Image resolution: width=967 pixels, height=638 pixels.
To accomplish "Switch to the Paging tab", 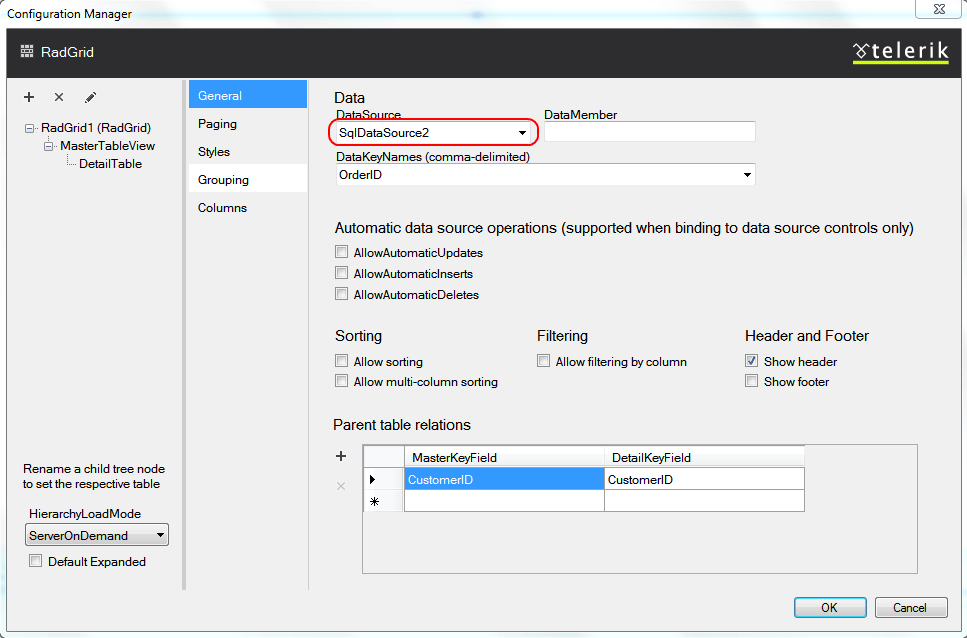I will tap(217, 124).
